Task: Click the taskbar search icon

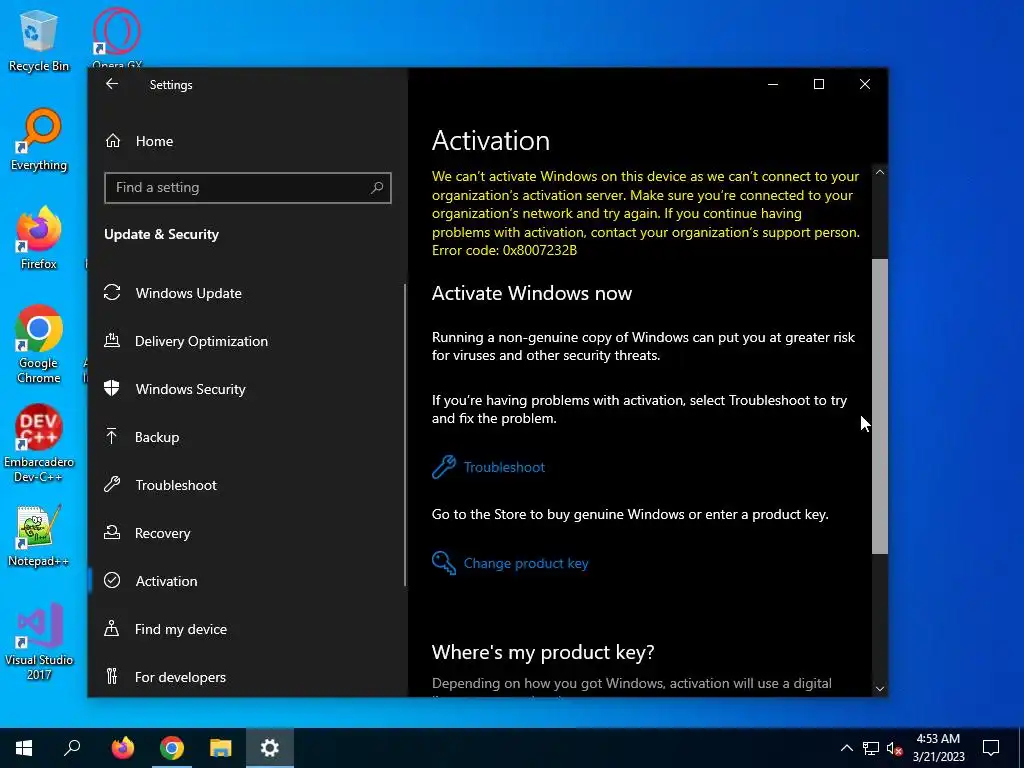Action: (72, 748)
